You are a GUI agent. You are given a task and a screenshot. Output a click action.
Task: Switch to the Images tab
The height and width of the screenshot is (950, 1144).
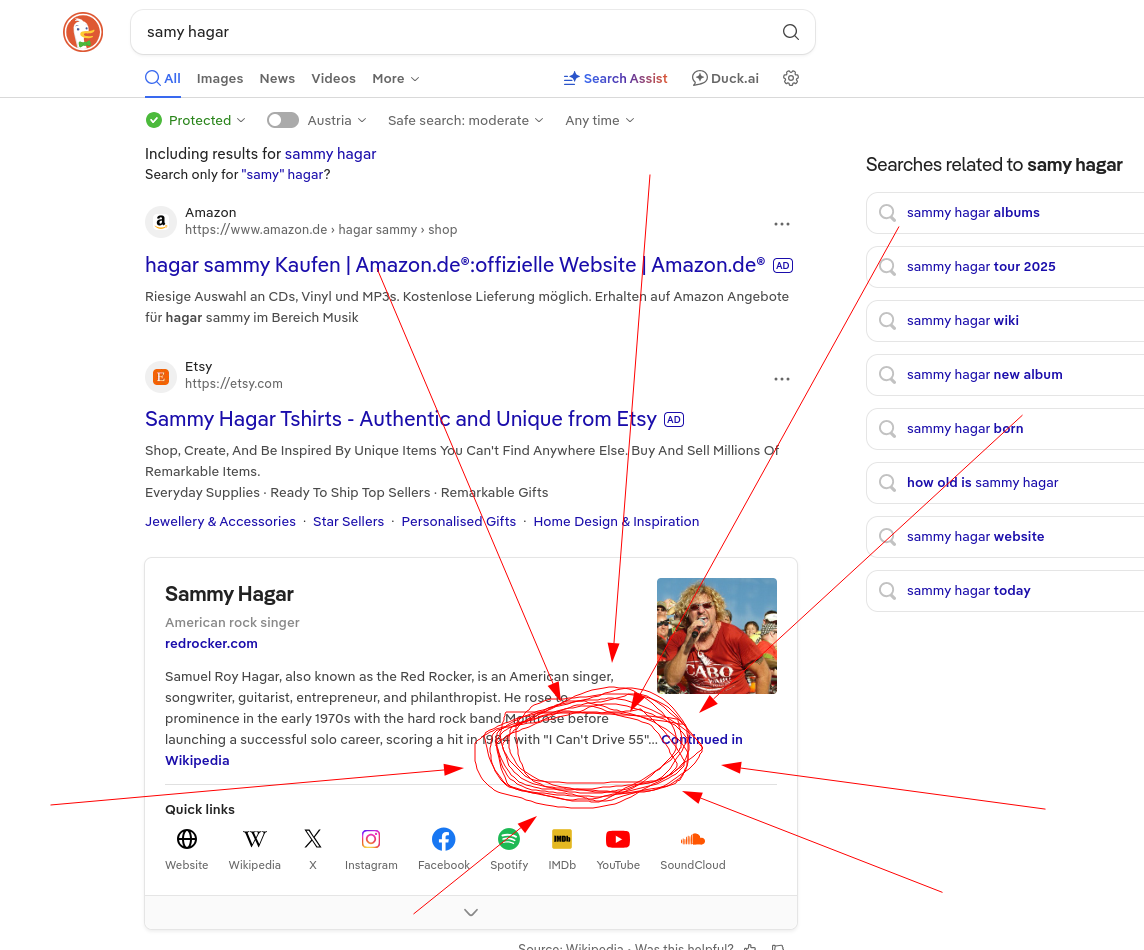click(220, 78)
